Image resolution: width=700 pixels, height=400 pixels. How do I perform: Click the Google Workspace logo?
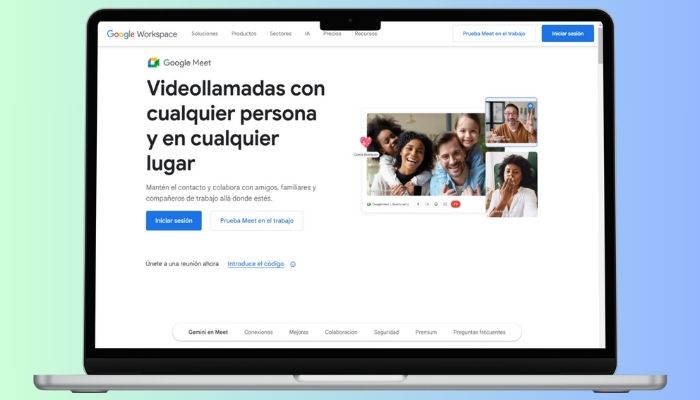(x=142, y=34)
